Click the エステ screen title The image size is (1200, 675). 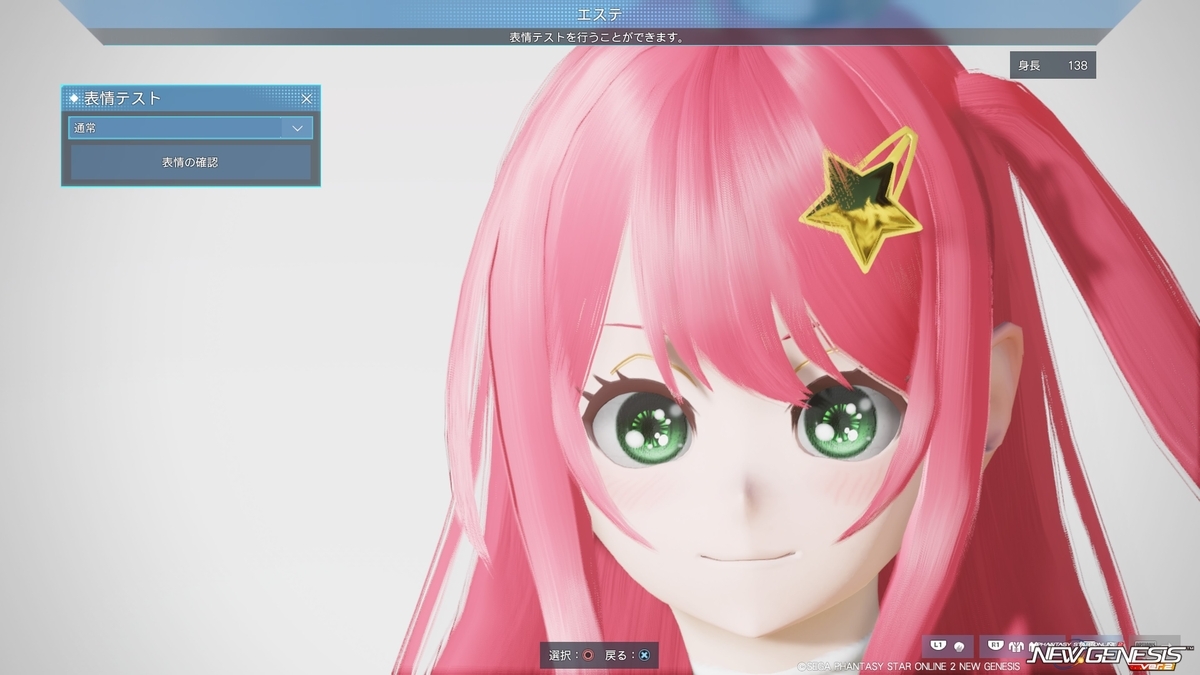pos(600,14)
